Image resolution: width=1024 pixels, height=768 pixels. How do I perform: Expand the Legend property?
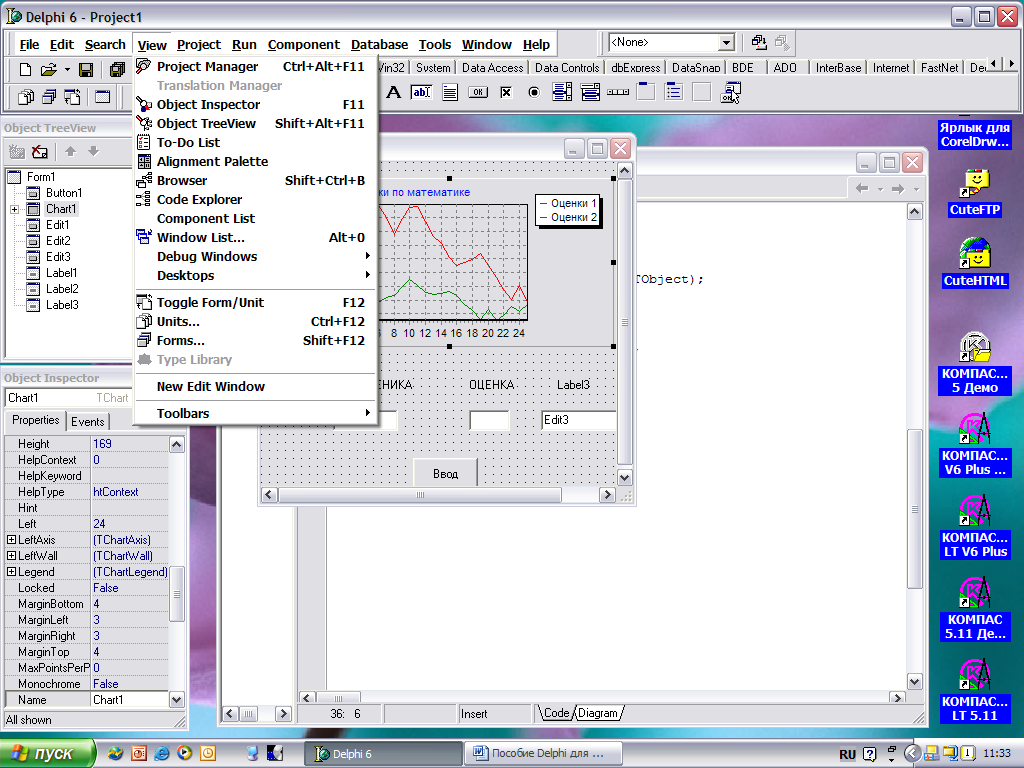[11, 571]
